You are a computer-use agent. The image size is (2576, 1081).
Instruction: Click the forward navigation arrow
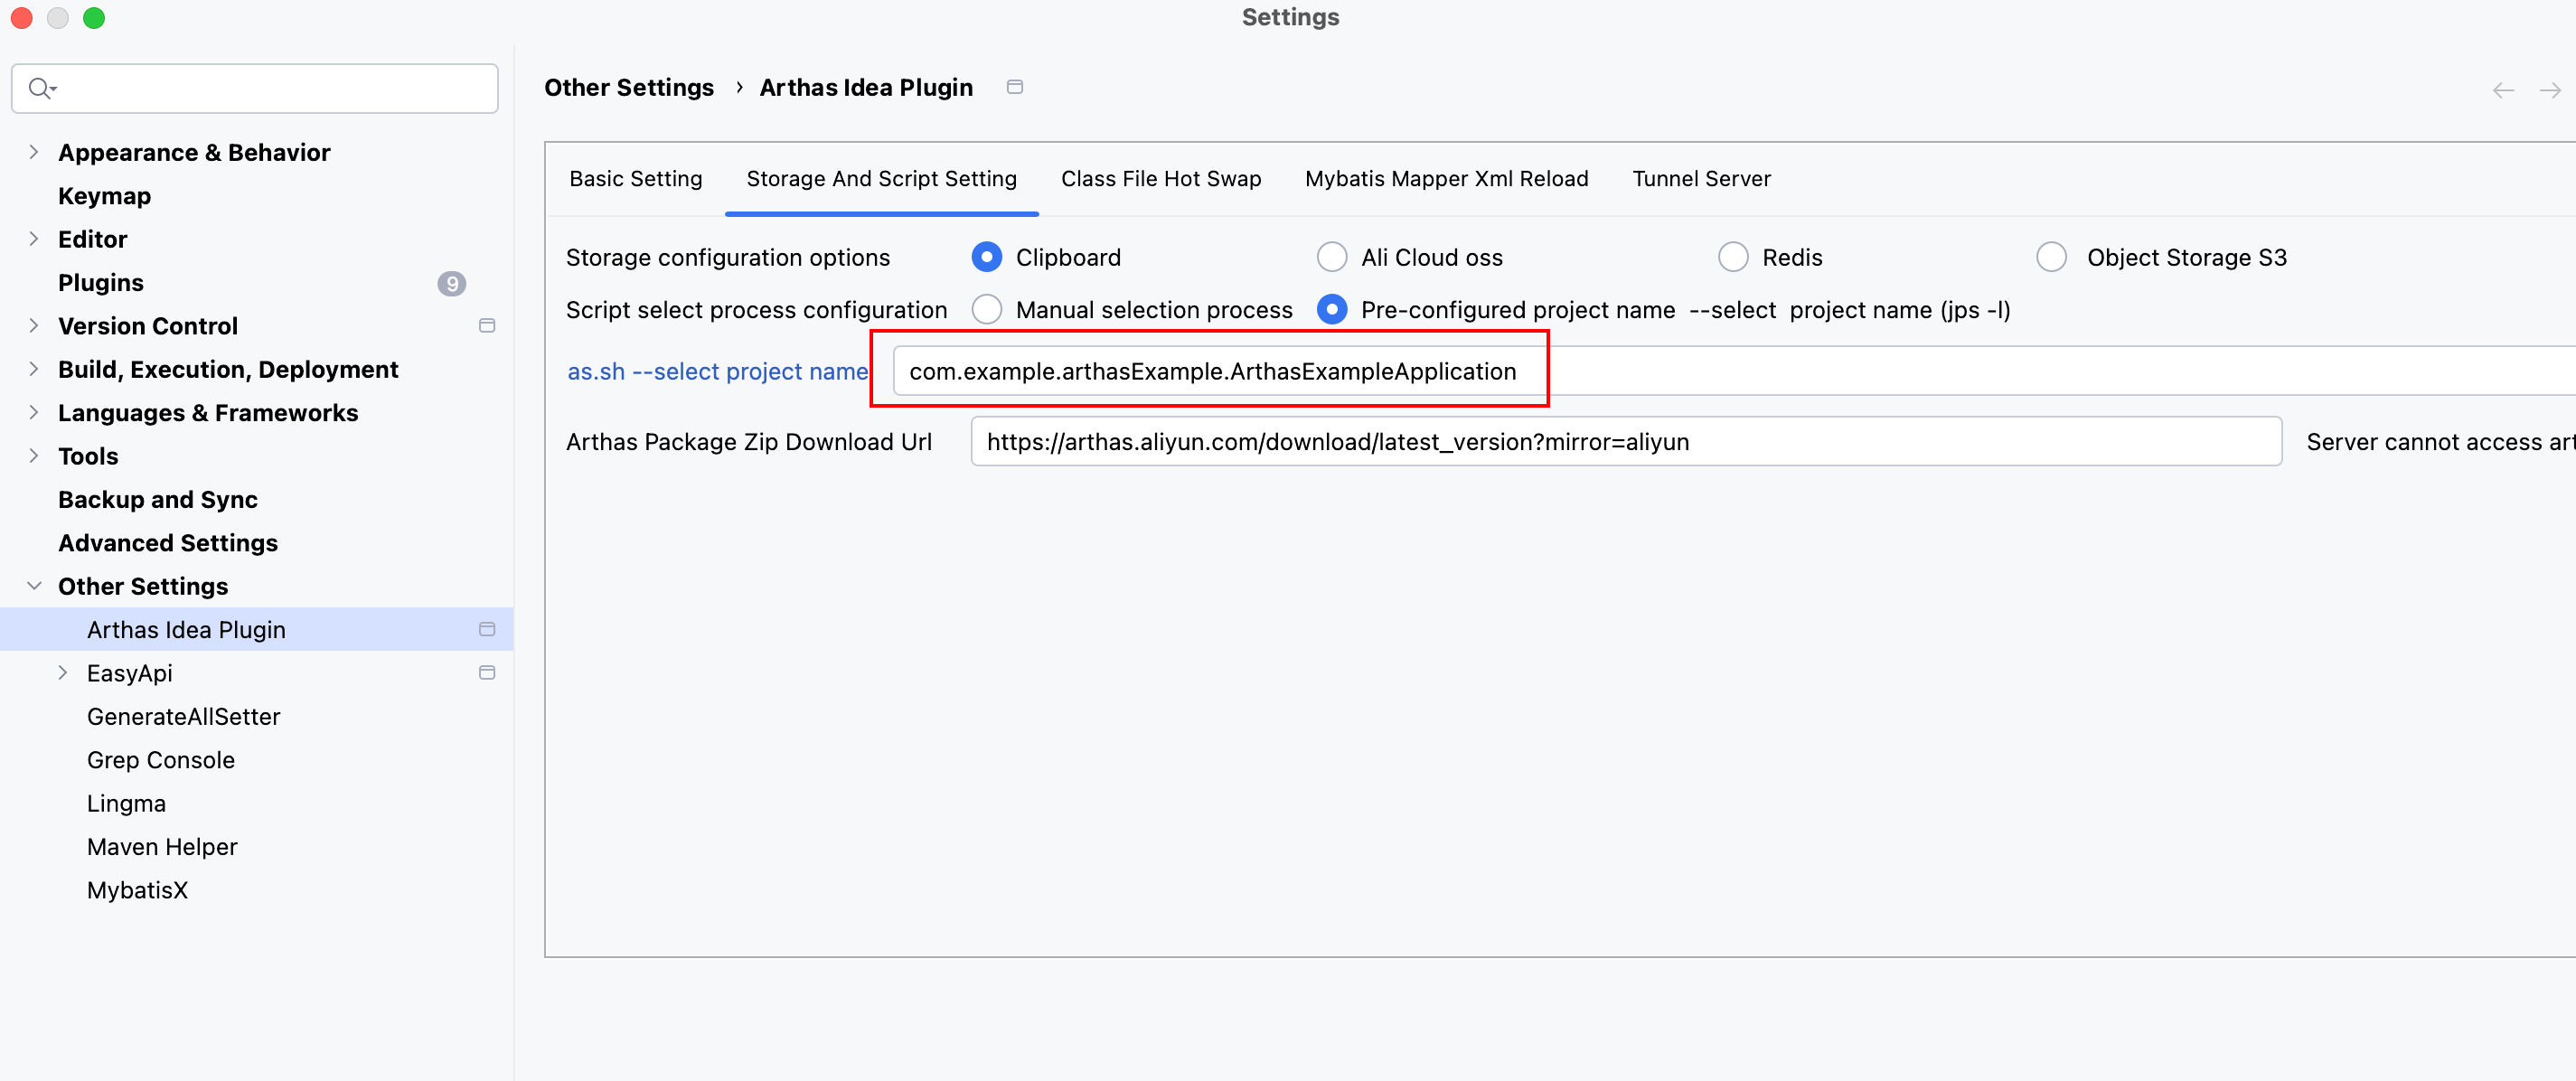2550,90
